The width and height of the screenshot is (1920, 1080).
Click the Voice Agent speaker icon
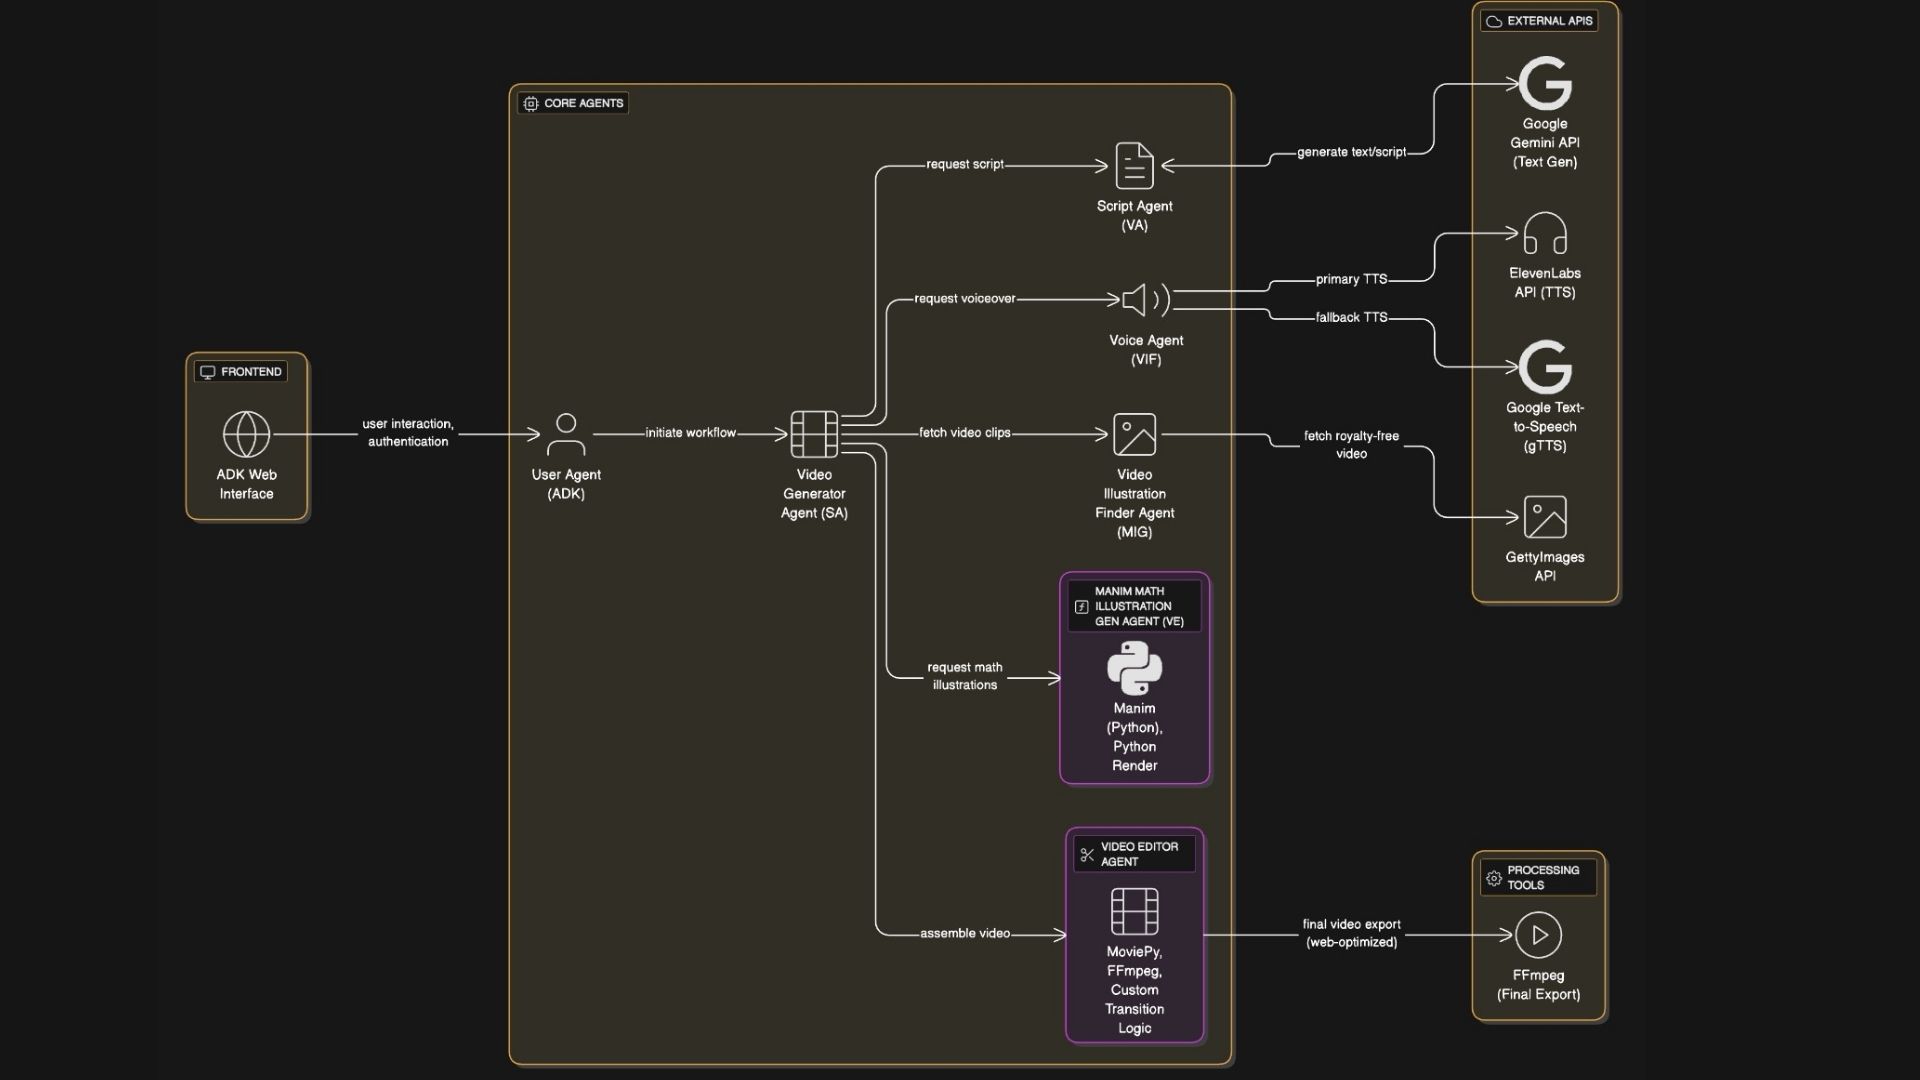[1145, 300]
